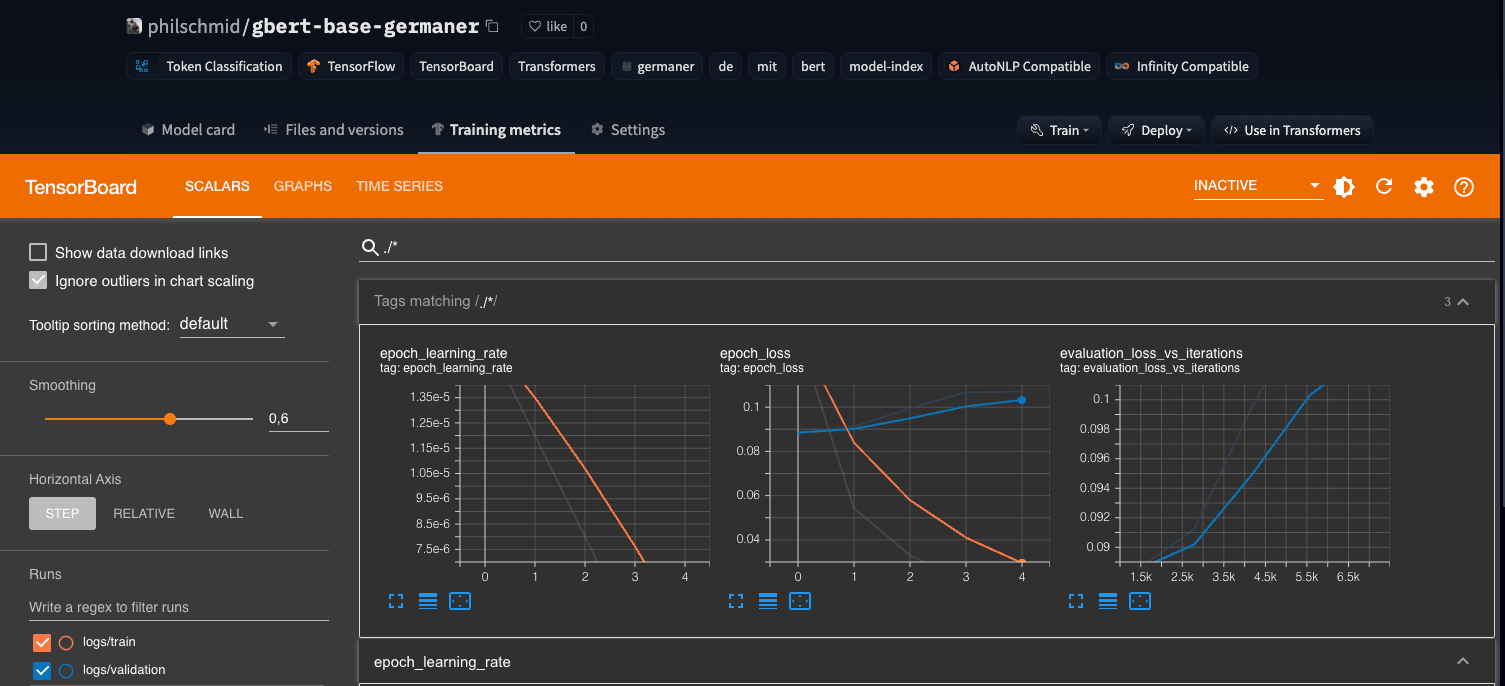The height and width of the screenshot is (686, 1505).
Task: Click the TensorBoard logo text
Action: point(81,187)
